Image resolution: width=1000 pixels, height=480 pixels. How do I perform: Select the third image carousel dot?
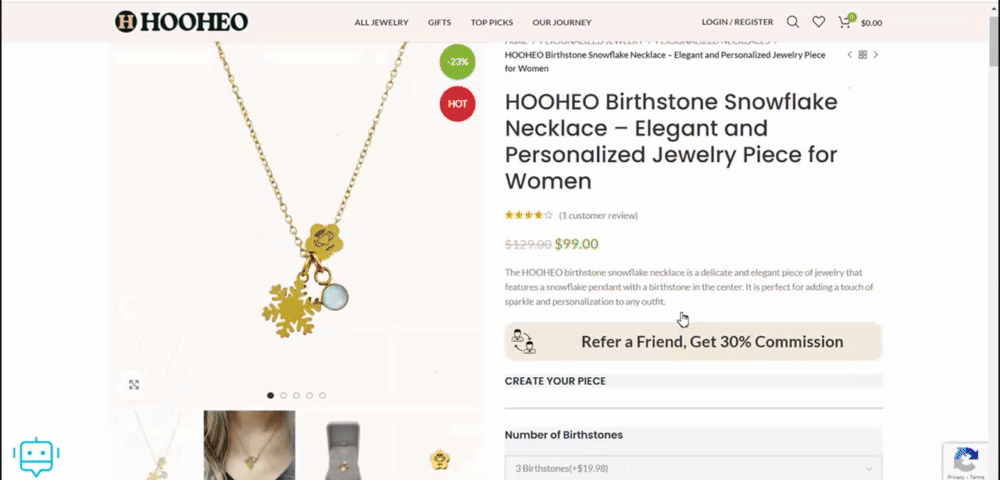[x=297, y=395]
